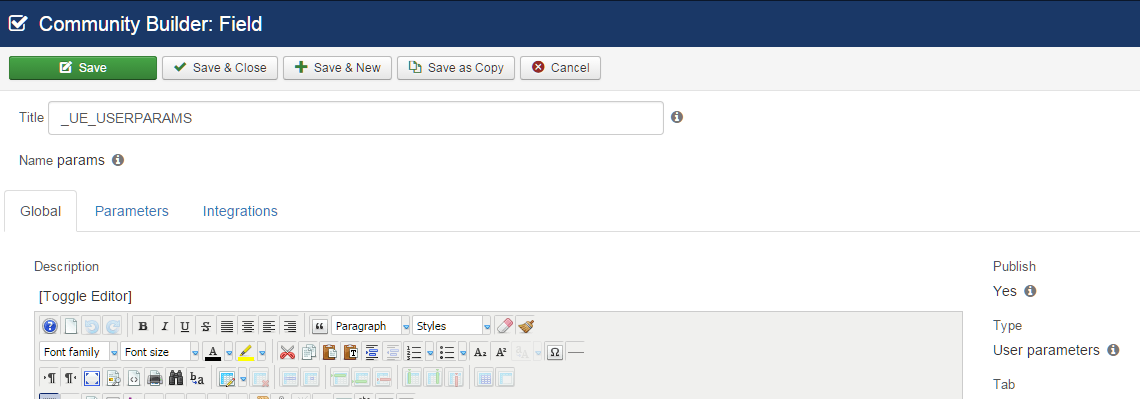Apply the black text color swatch

(213, 352)
